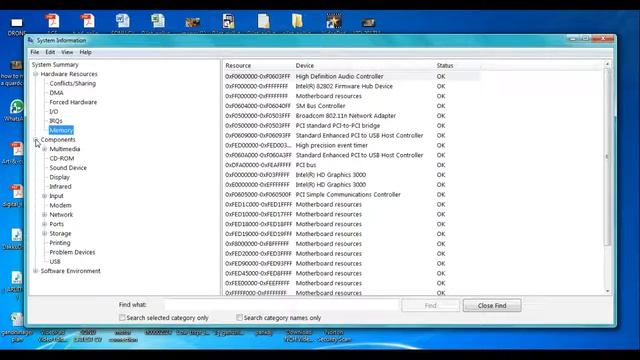The width and height of the screenshot is (640, 360).
Task: Expand the Multimedia node
Action: [44, 149]
